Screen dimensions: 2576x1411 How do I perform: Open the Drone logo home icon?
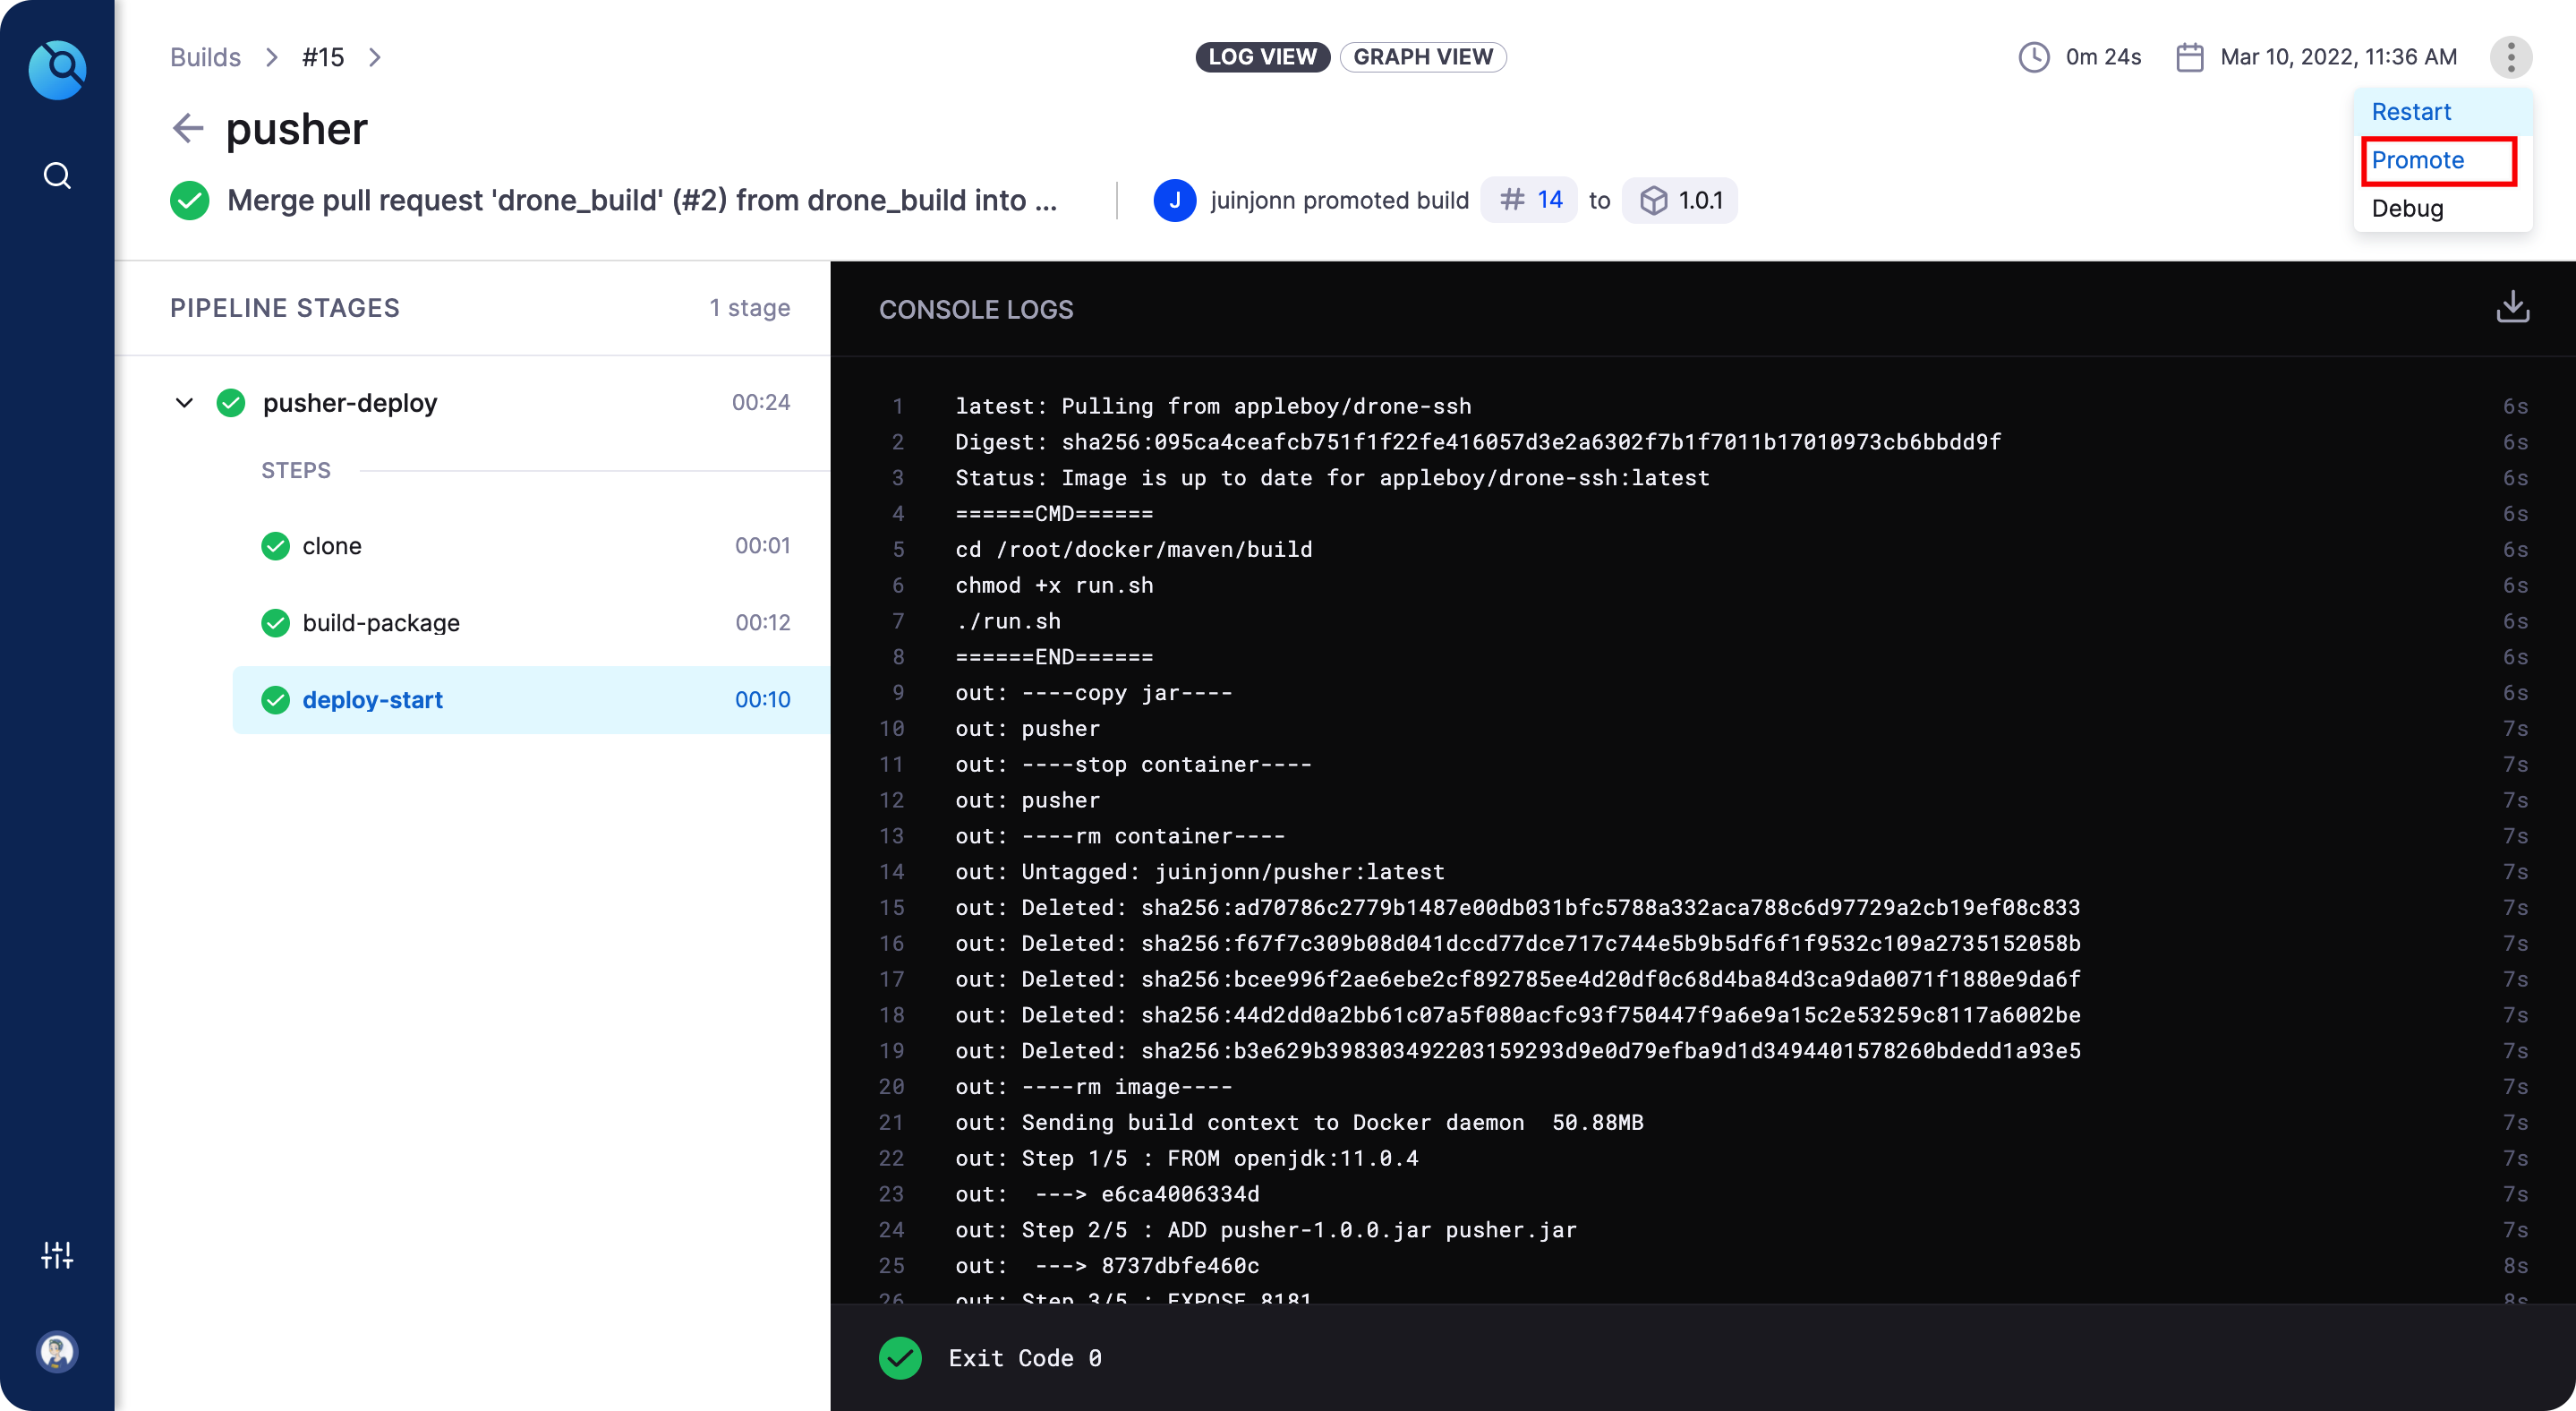[57, 69]
